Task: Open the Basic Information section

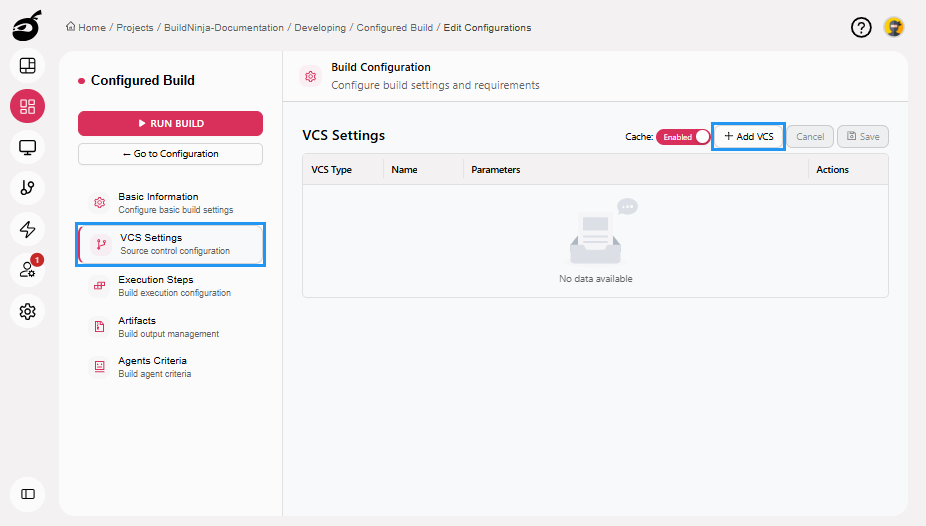Action: tap(170, 202)
